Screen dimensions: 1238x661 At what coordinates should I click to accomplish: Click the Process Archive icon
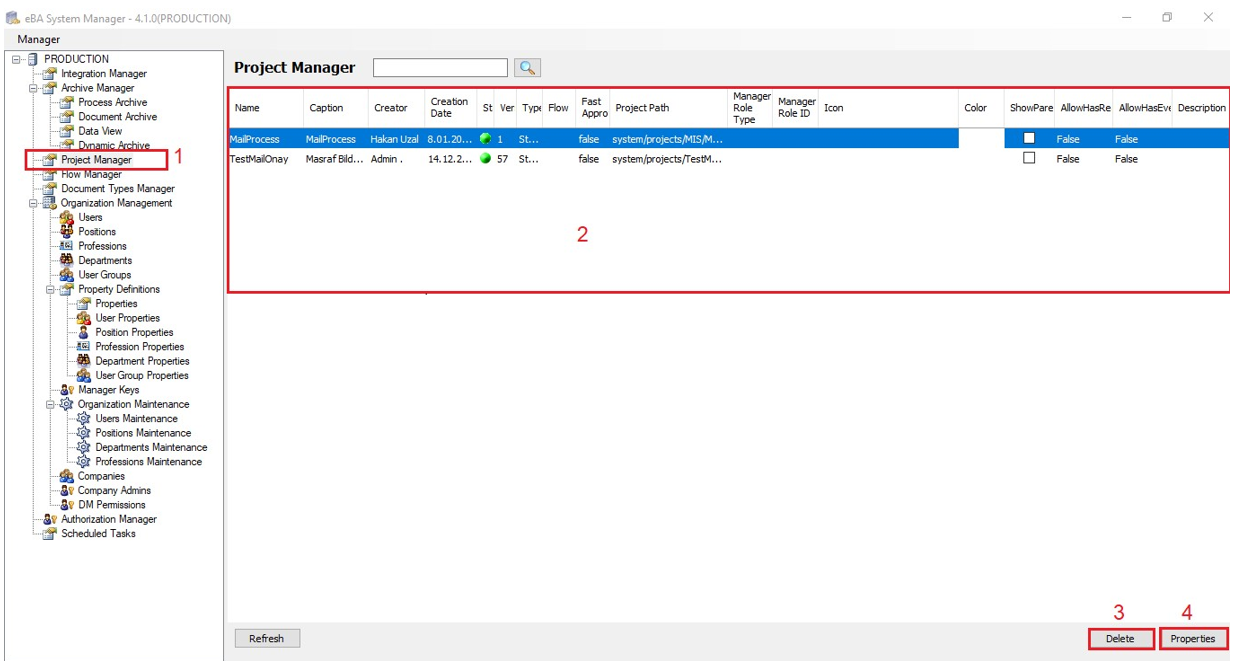(67, 102)
